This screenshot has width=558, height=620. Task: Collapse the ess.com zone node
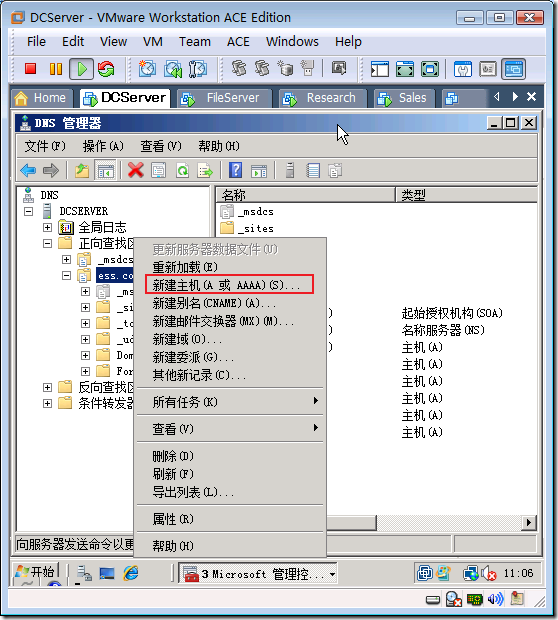(x=66, y=276)
